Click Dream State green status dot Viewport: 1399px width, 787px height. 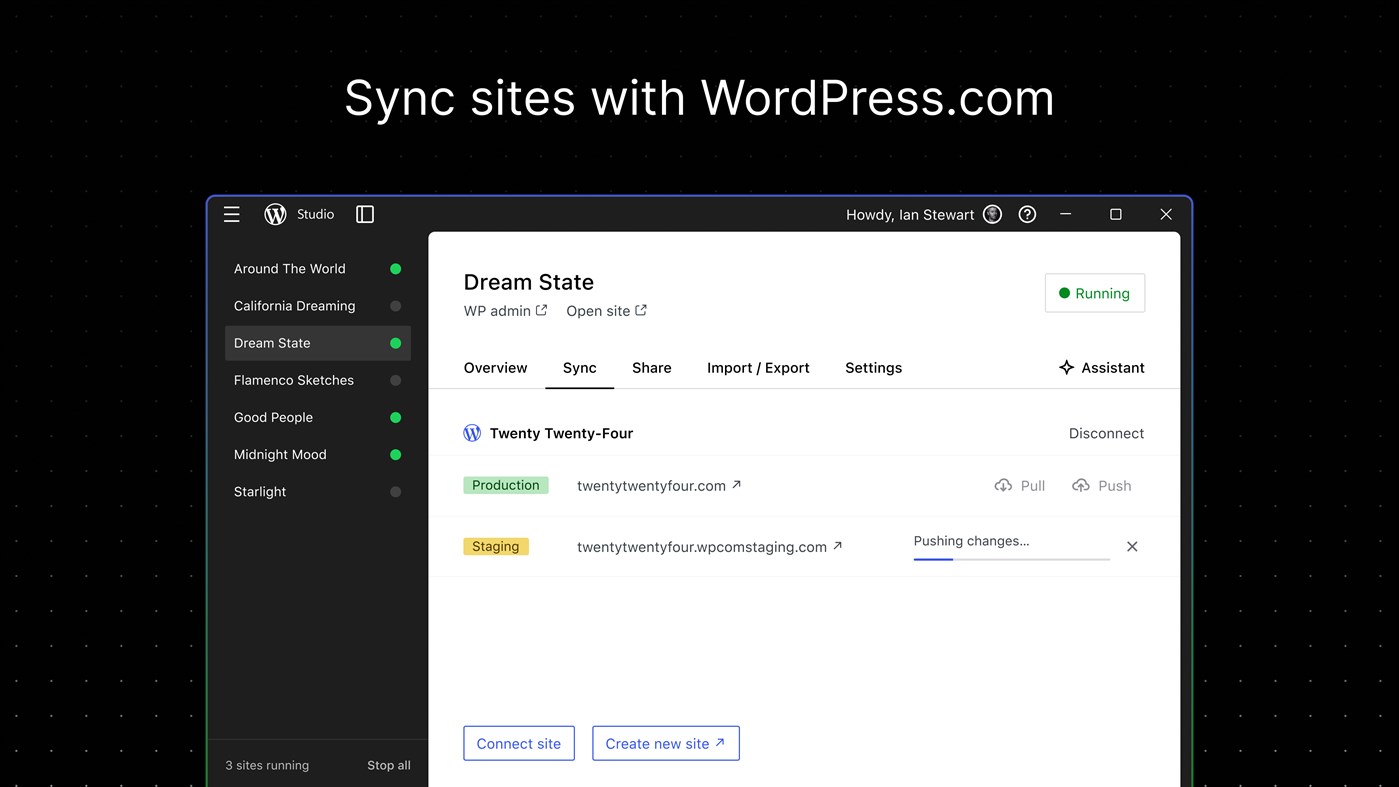click(395, 343)
